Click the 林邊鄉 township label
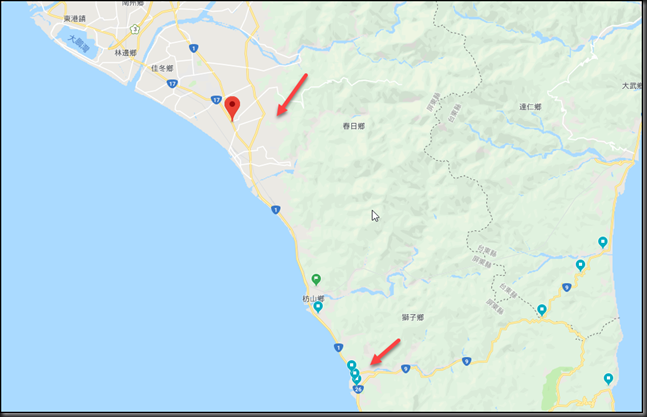 tap(125, 53)
